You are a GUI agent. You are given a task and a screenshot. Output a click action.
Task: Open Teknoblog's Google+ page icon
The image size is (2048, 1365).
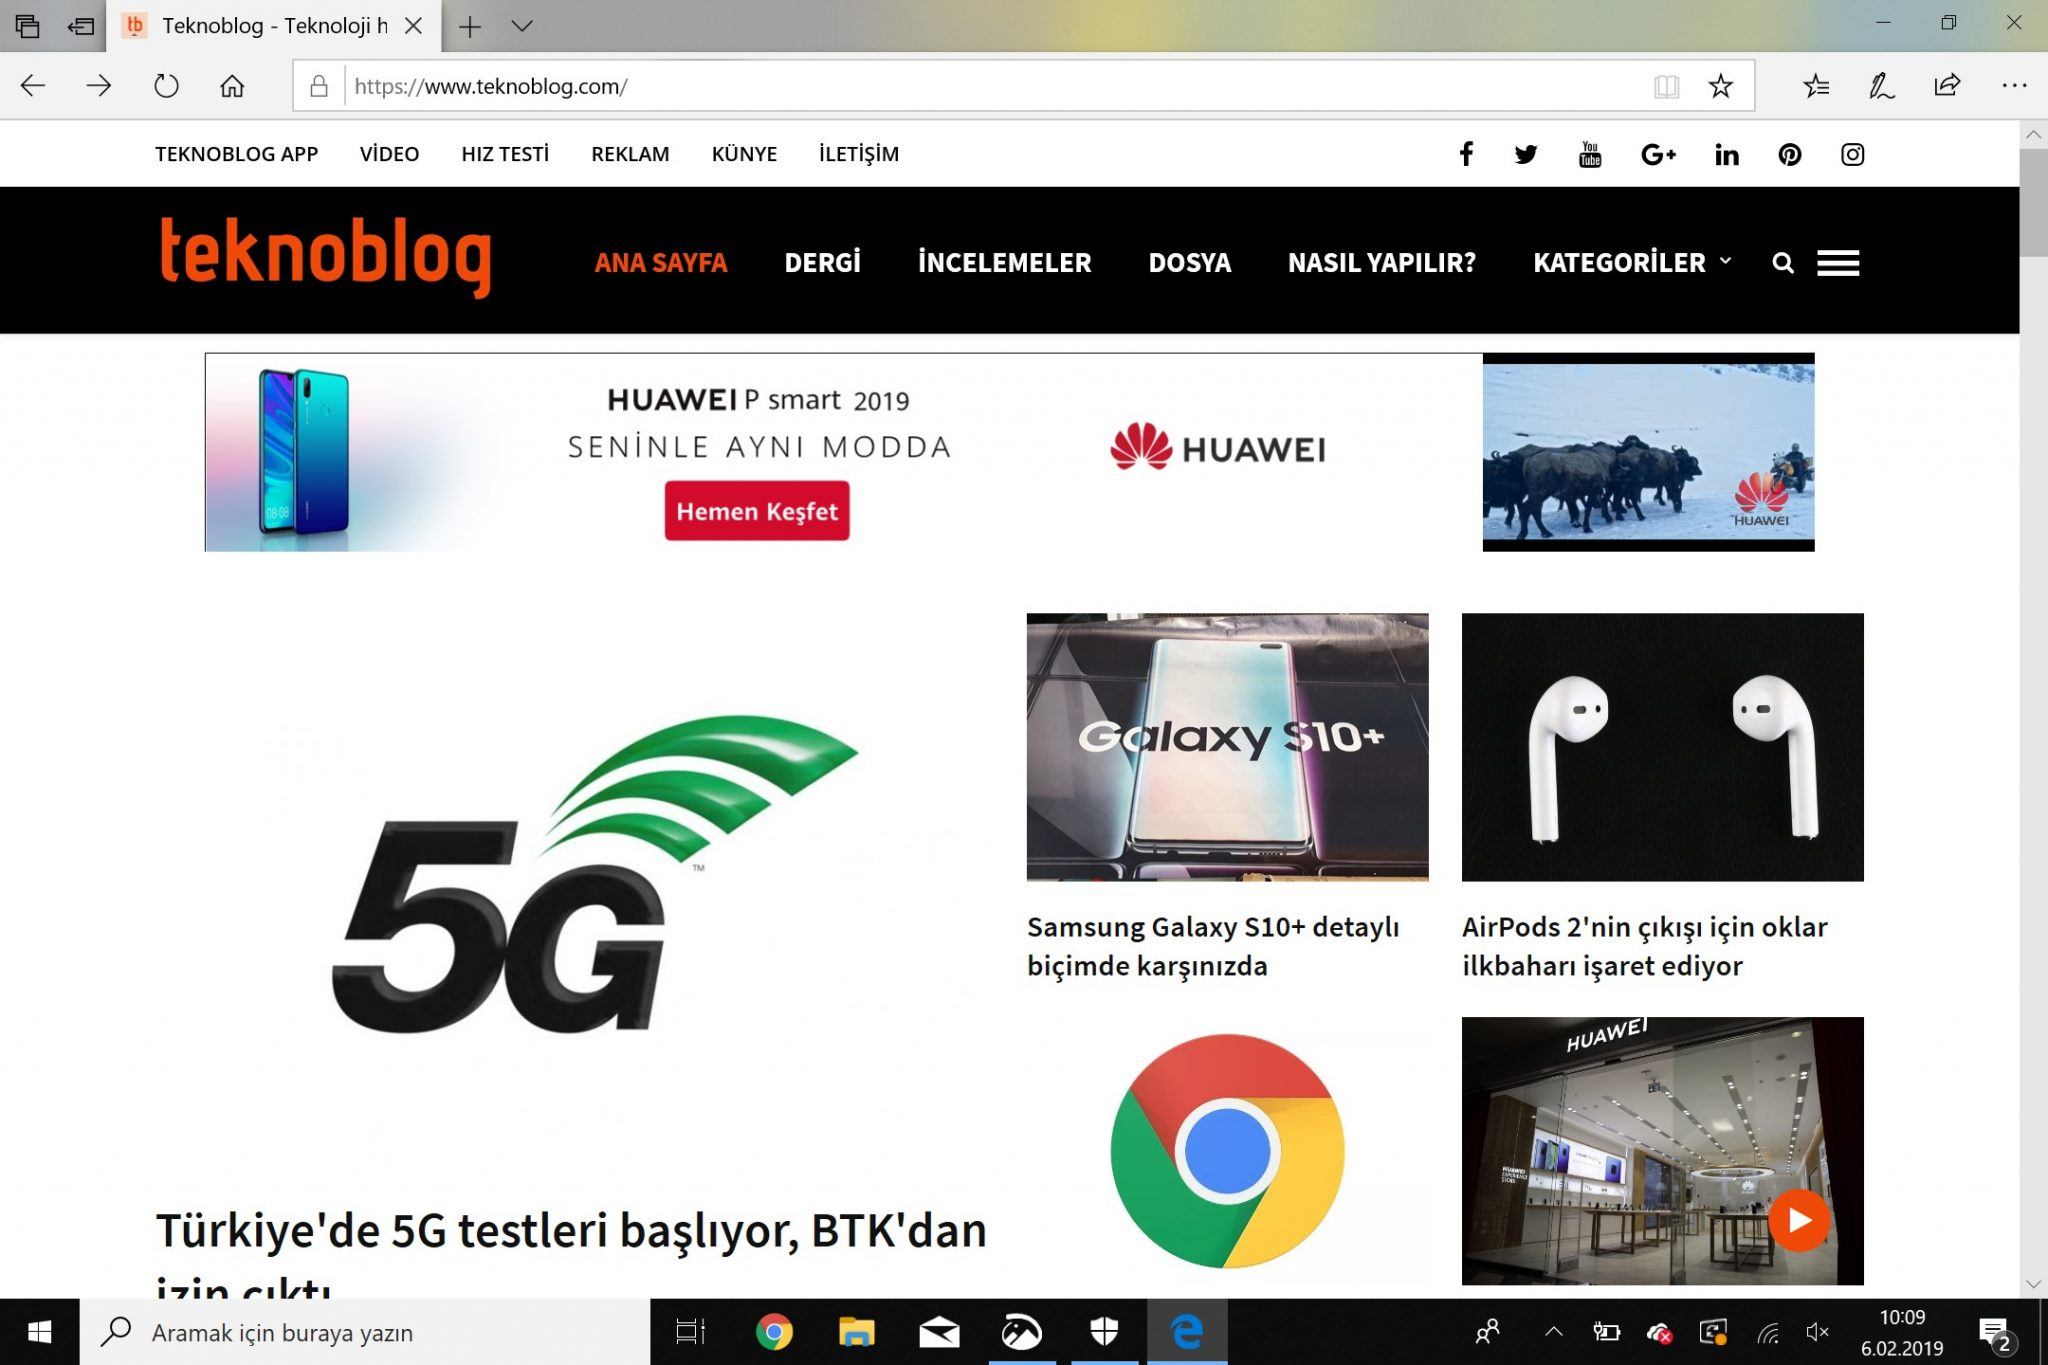pos(1658,154)
